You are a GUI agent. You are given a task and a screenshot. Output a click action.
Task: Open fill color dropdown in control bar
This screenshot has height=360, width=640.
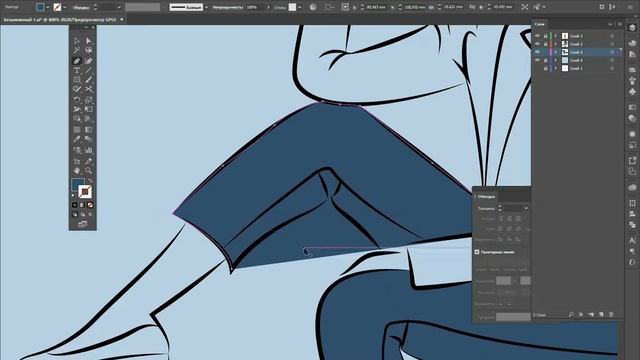(x=47, y=7)
